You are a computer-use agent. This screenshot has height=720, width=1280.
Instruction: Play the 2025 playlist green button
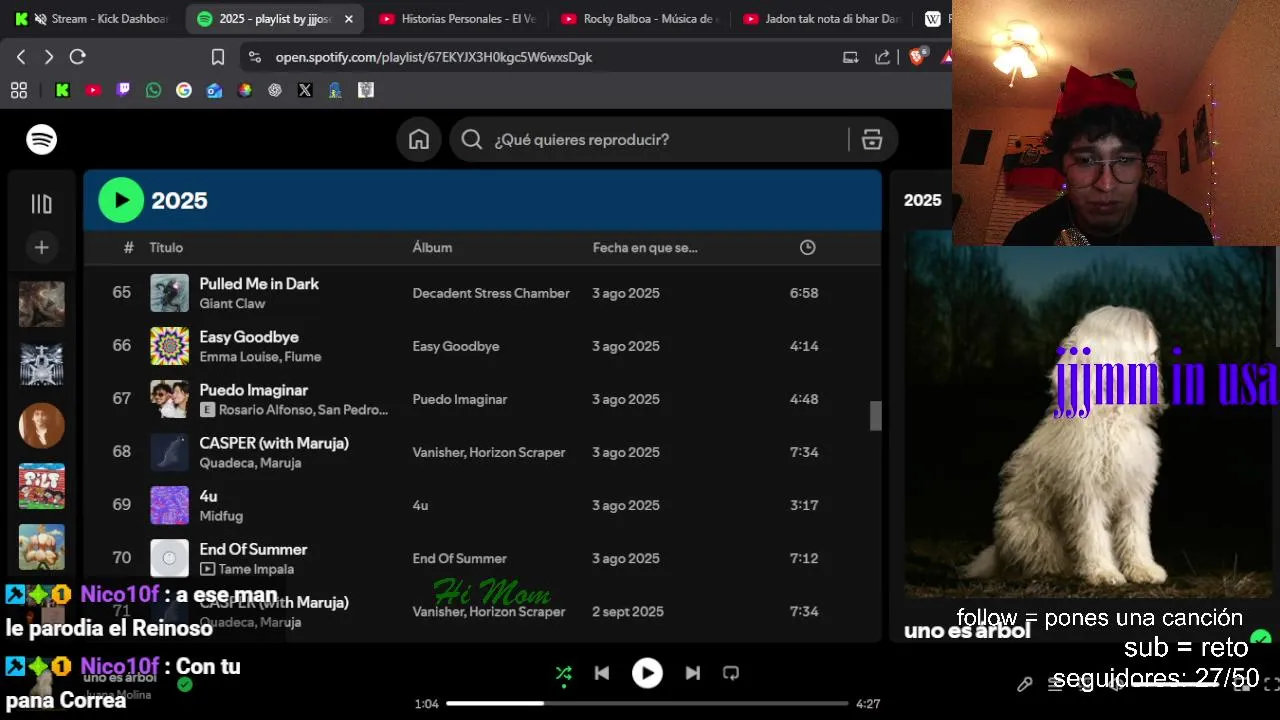pyautogui.click(x=121, y=200)
